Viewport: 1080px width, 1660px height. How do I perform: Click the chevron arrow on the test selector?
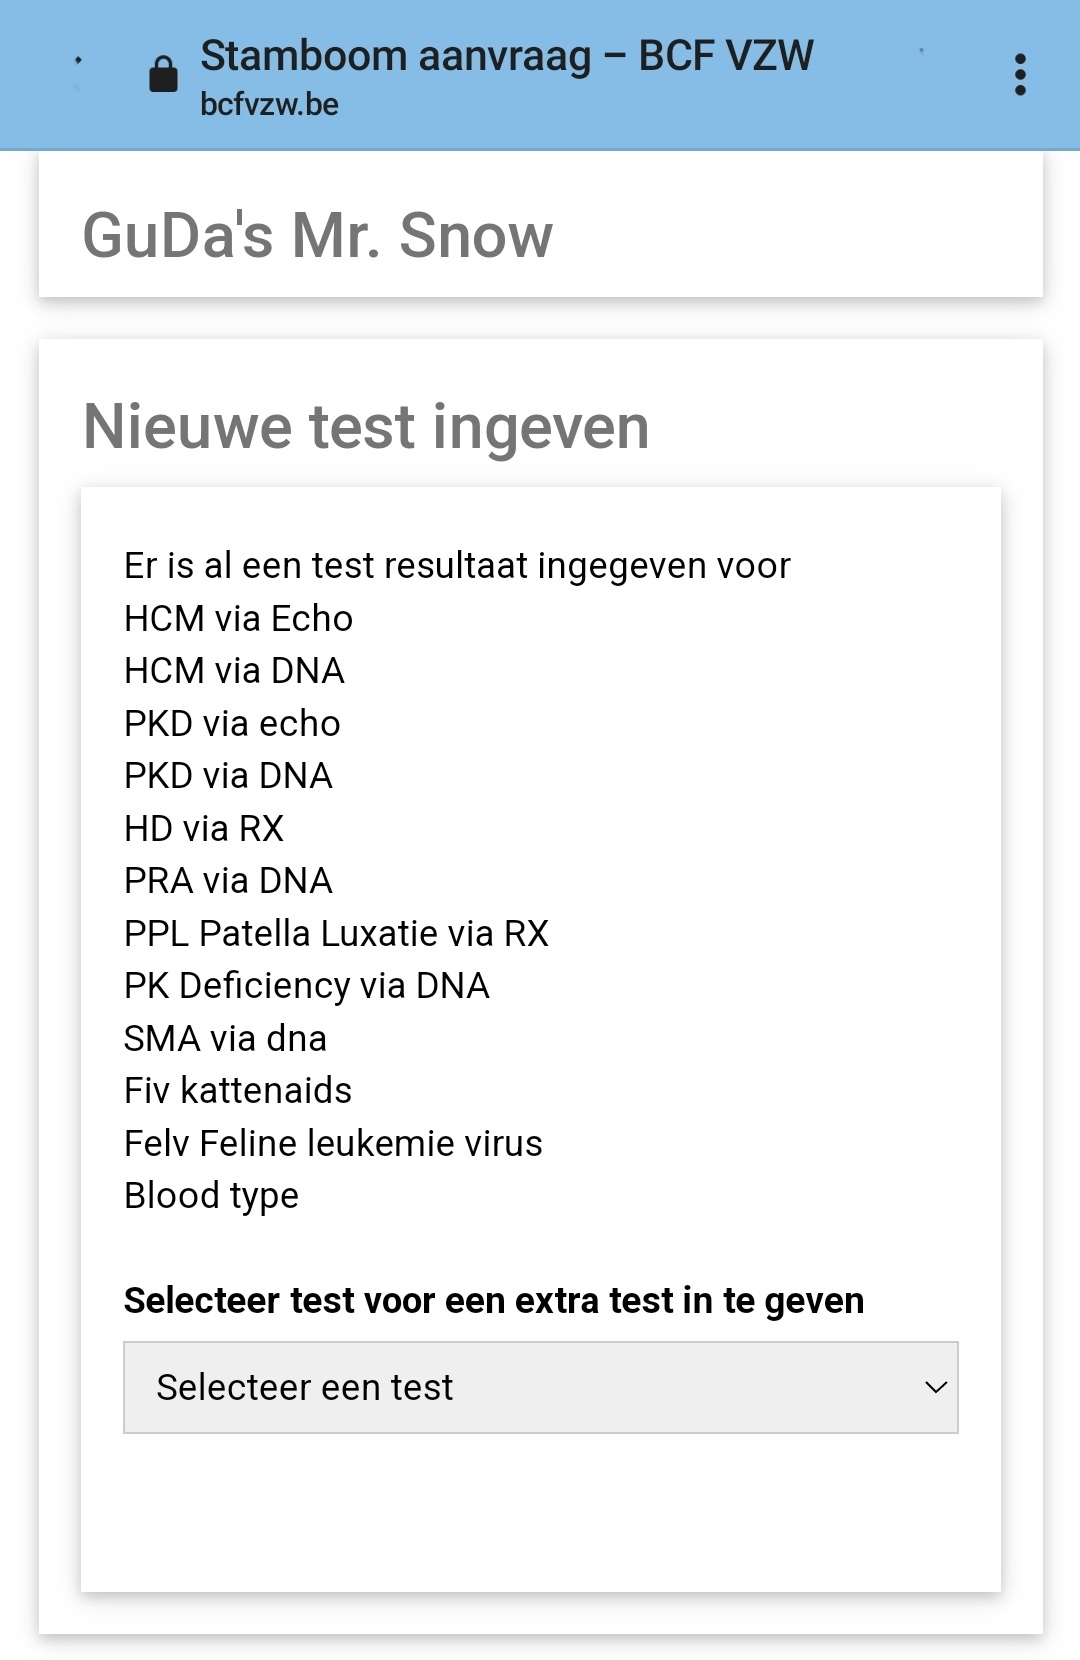(x=936, y=1387)
